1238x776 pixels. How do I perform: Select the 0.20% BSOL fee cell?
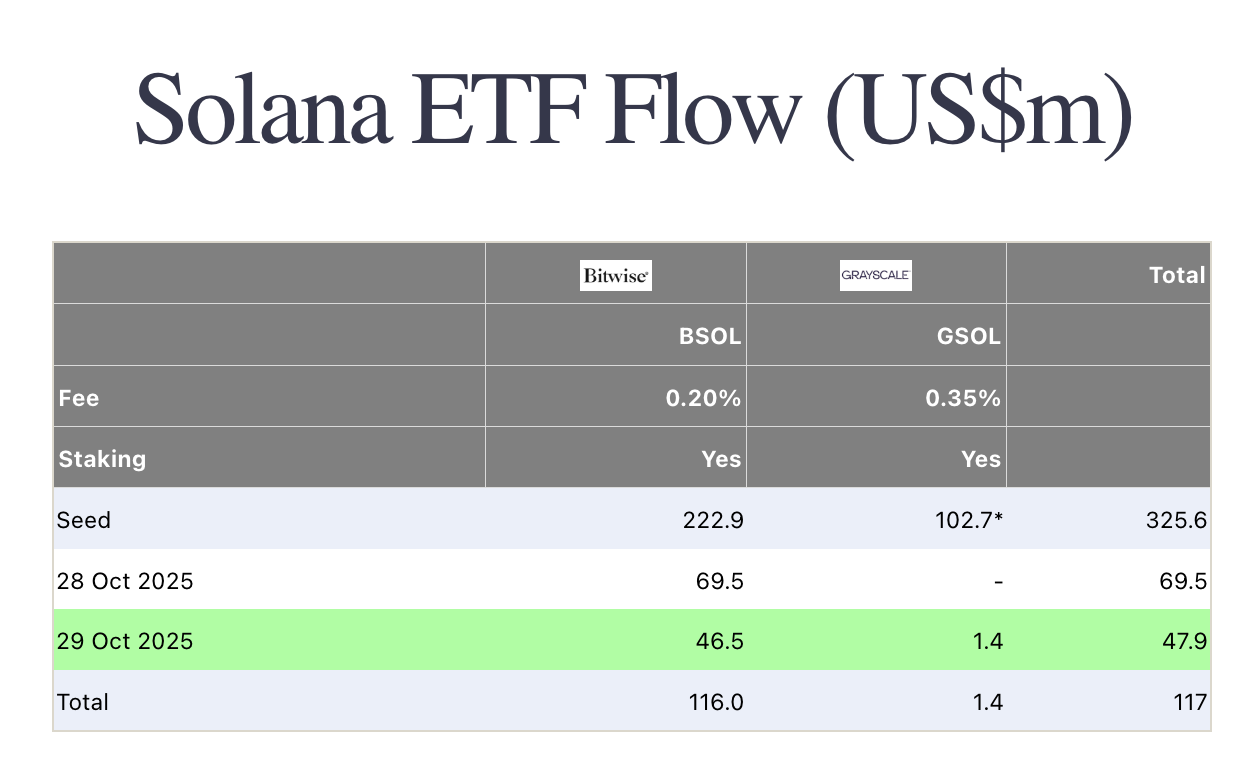click(703, 397)
